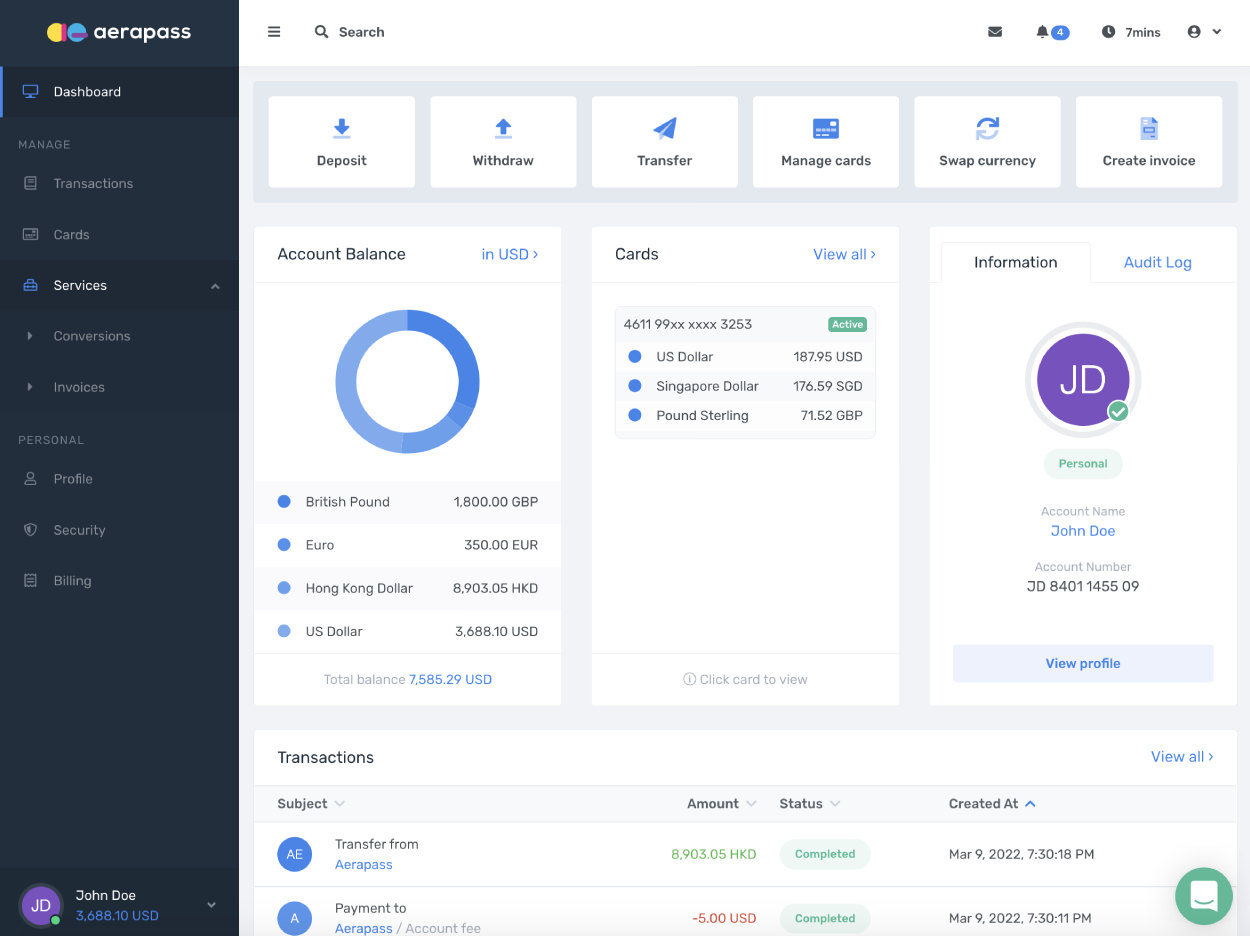Open notifications bell with badge 4
This screenshot has width=1250, height=936.
1052,32
